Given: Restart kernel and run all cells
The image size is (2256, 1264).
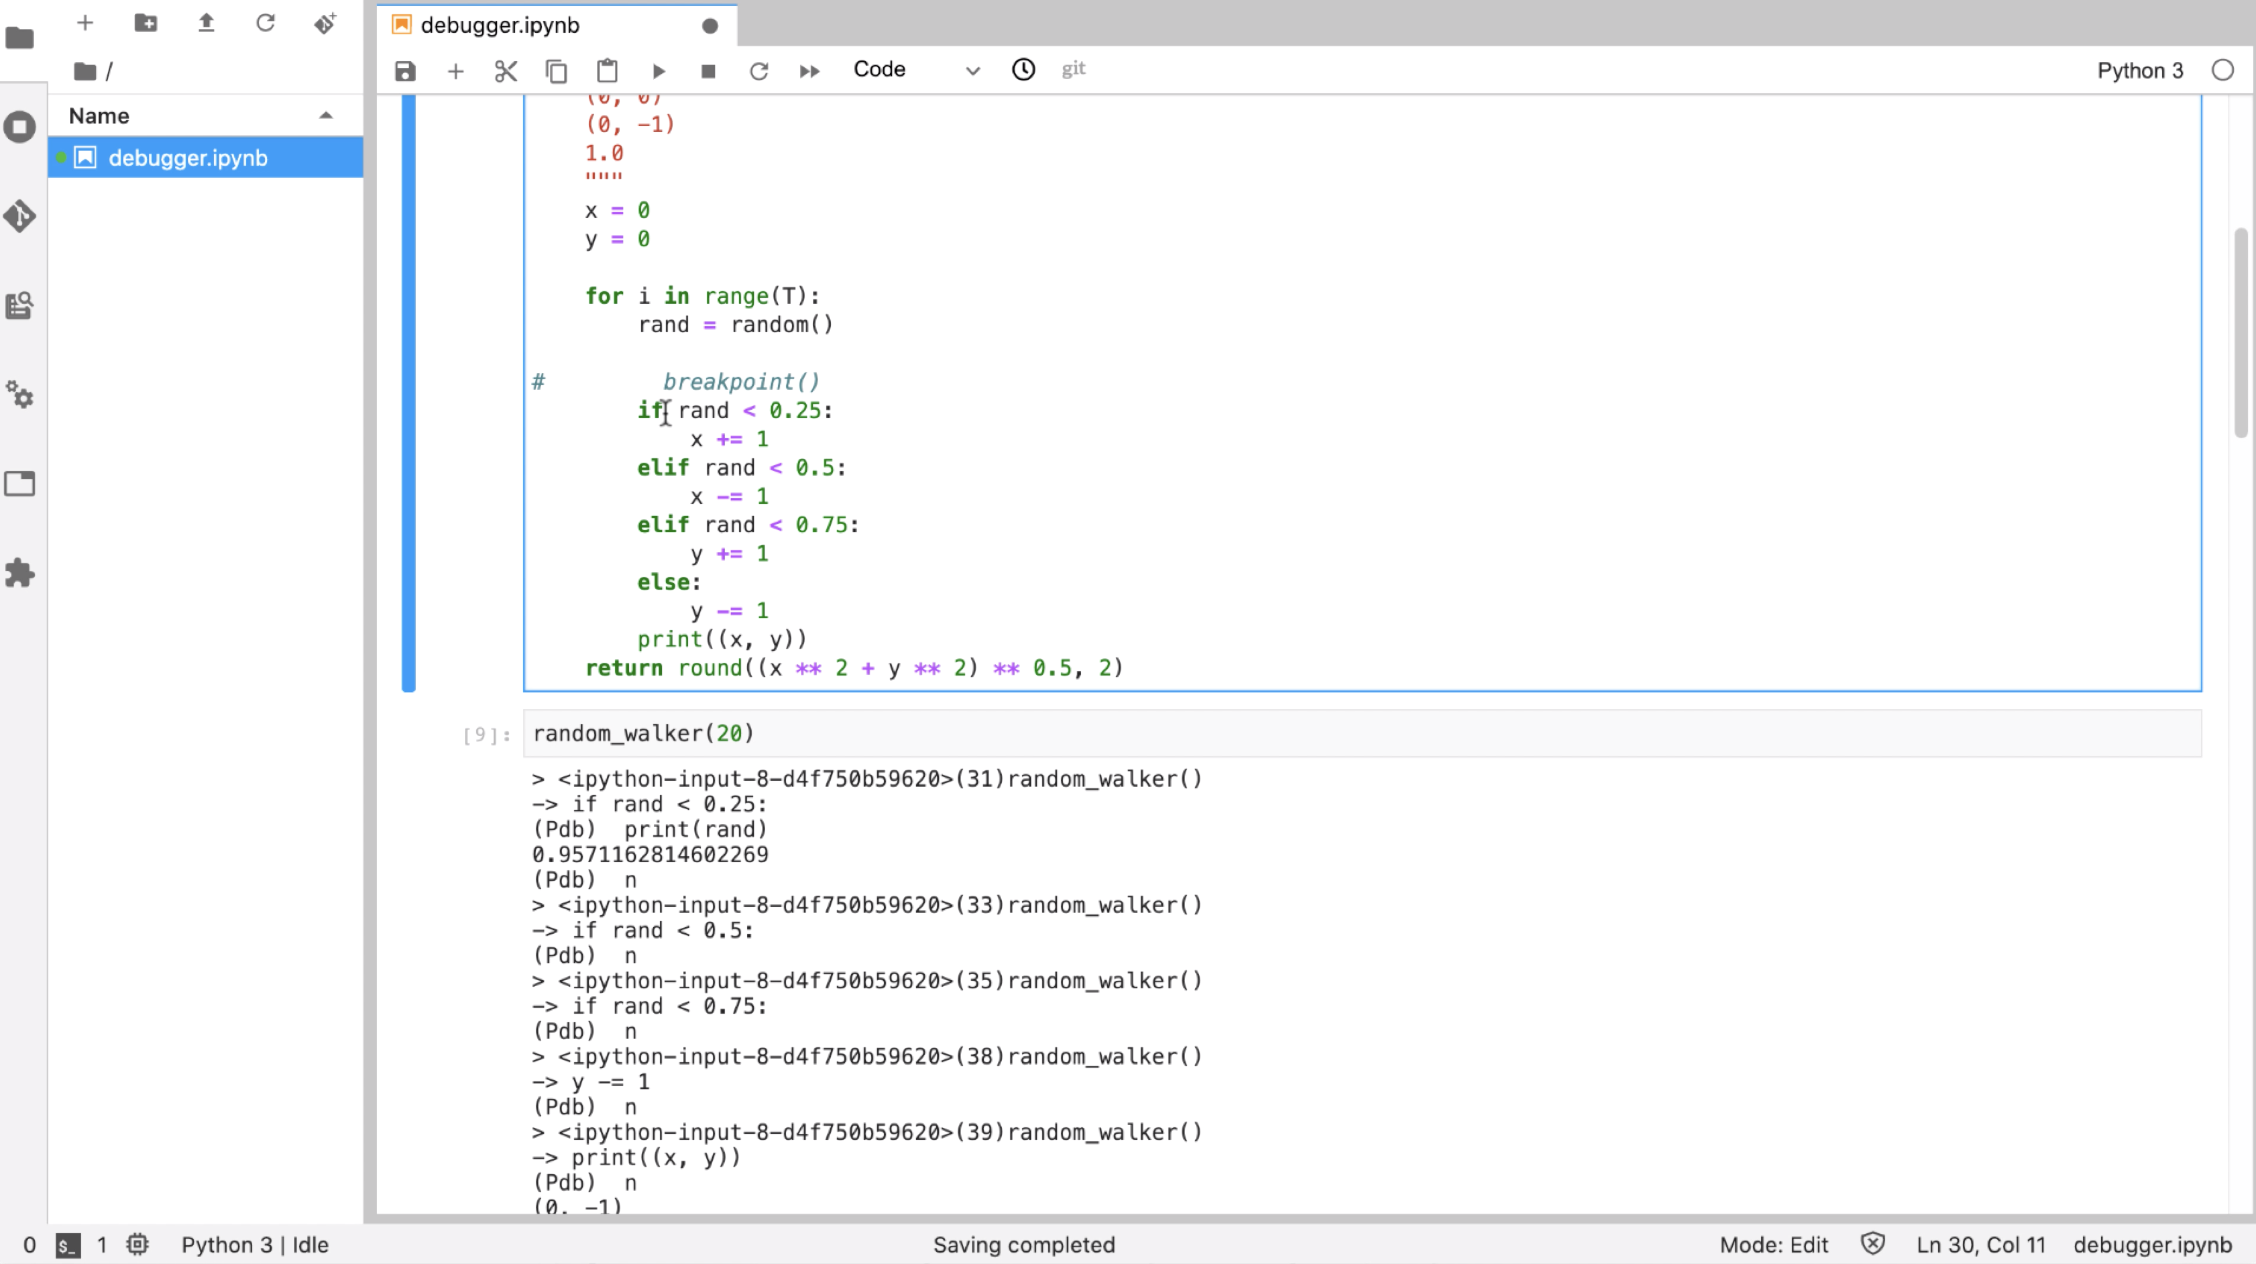Looking at the screenshot, I should pyautogui.click(x=809, y=71).
